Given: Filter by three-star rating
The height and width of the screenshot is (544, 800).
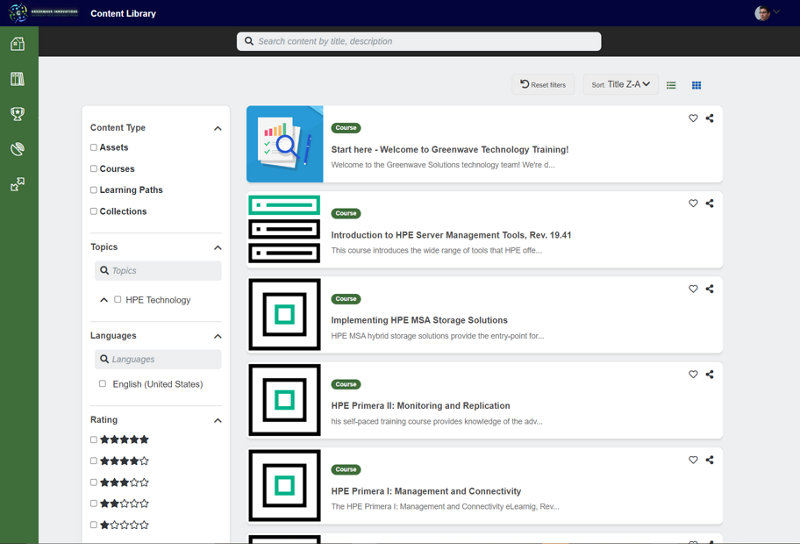Looking at the screenshot, I should click(x=93, y=482).
